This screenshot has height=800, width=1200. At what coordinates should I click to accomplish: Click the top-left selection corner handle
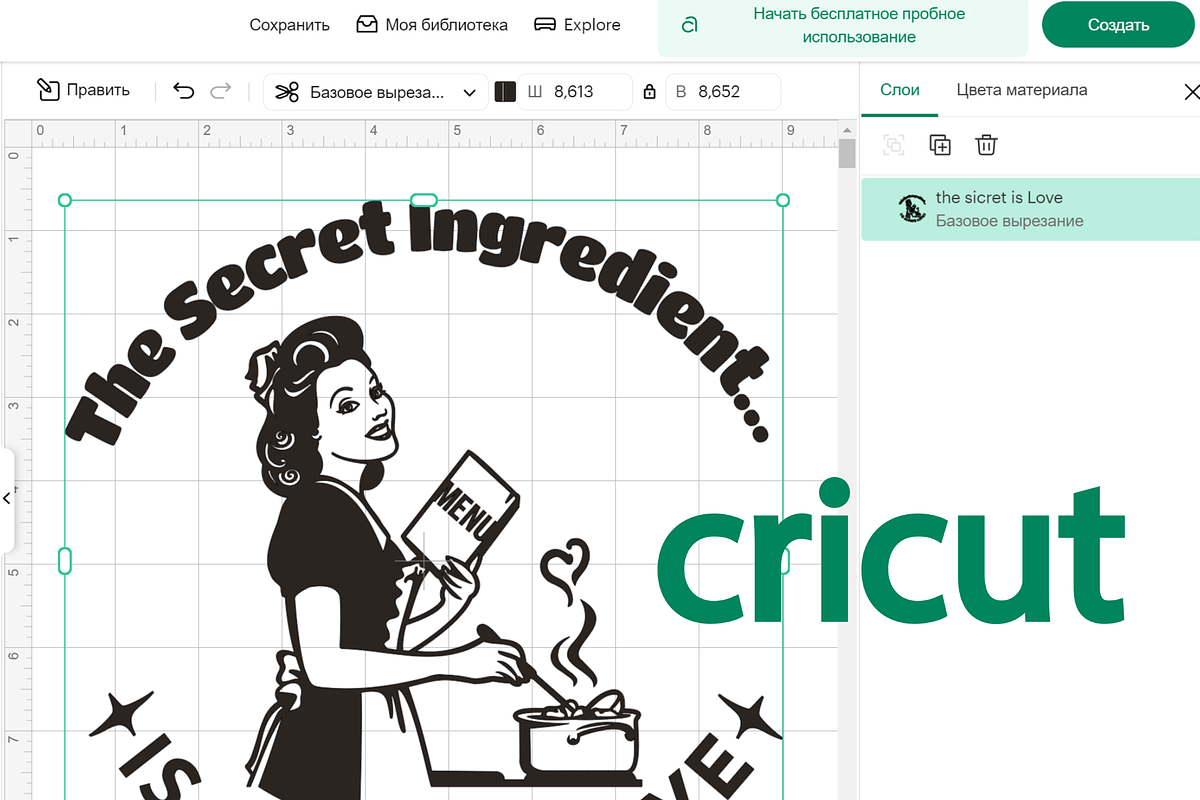pyautogui.click(x=65, y=200)
